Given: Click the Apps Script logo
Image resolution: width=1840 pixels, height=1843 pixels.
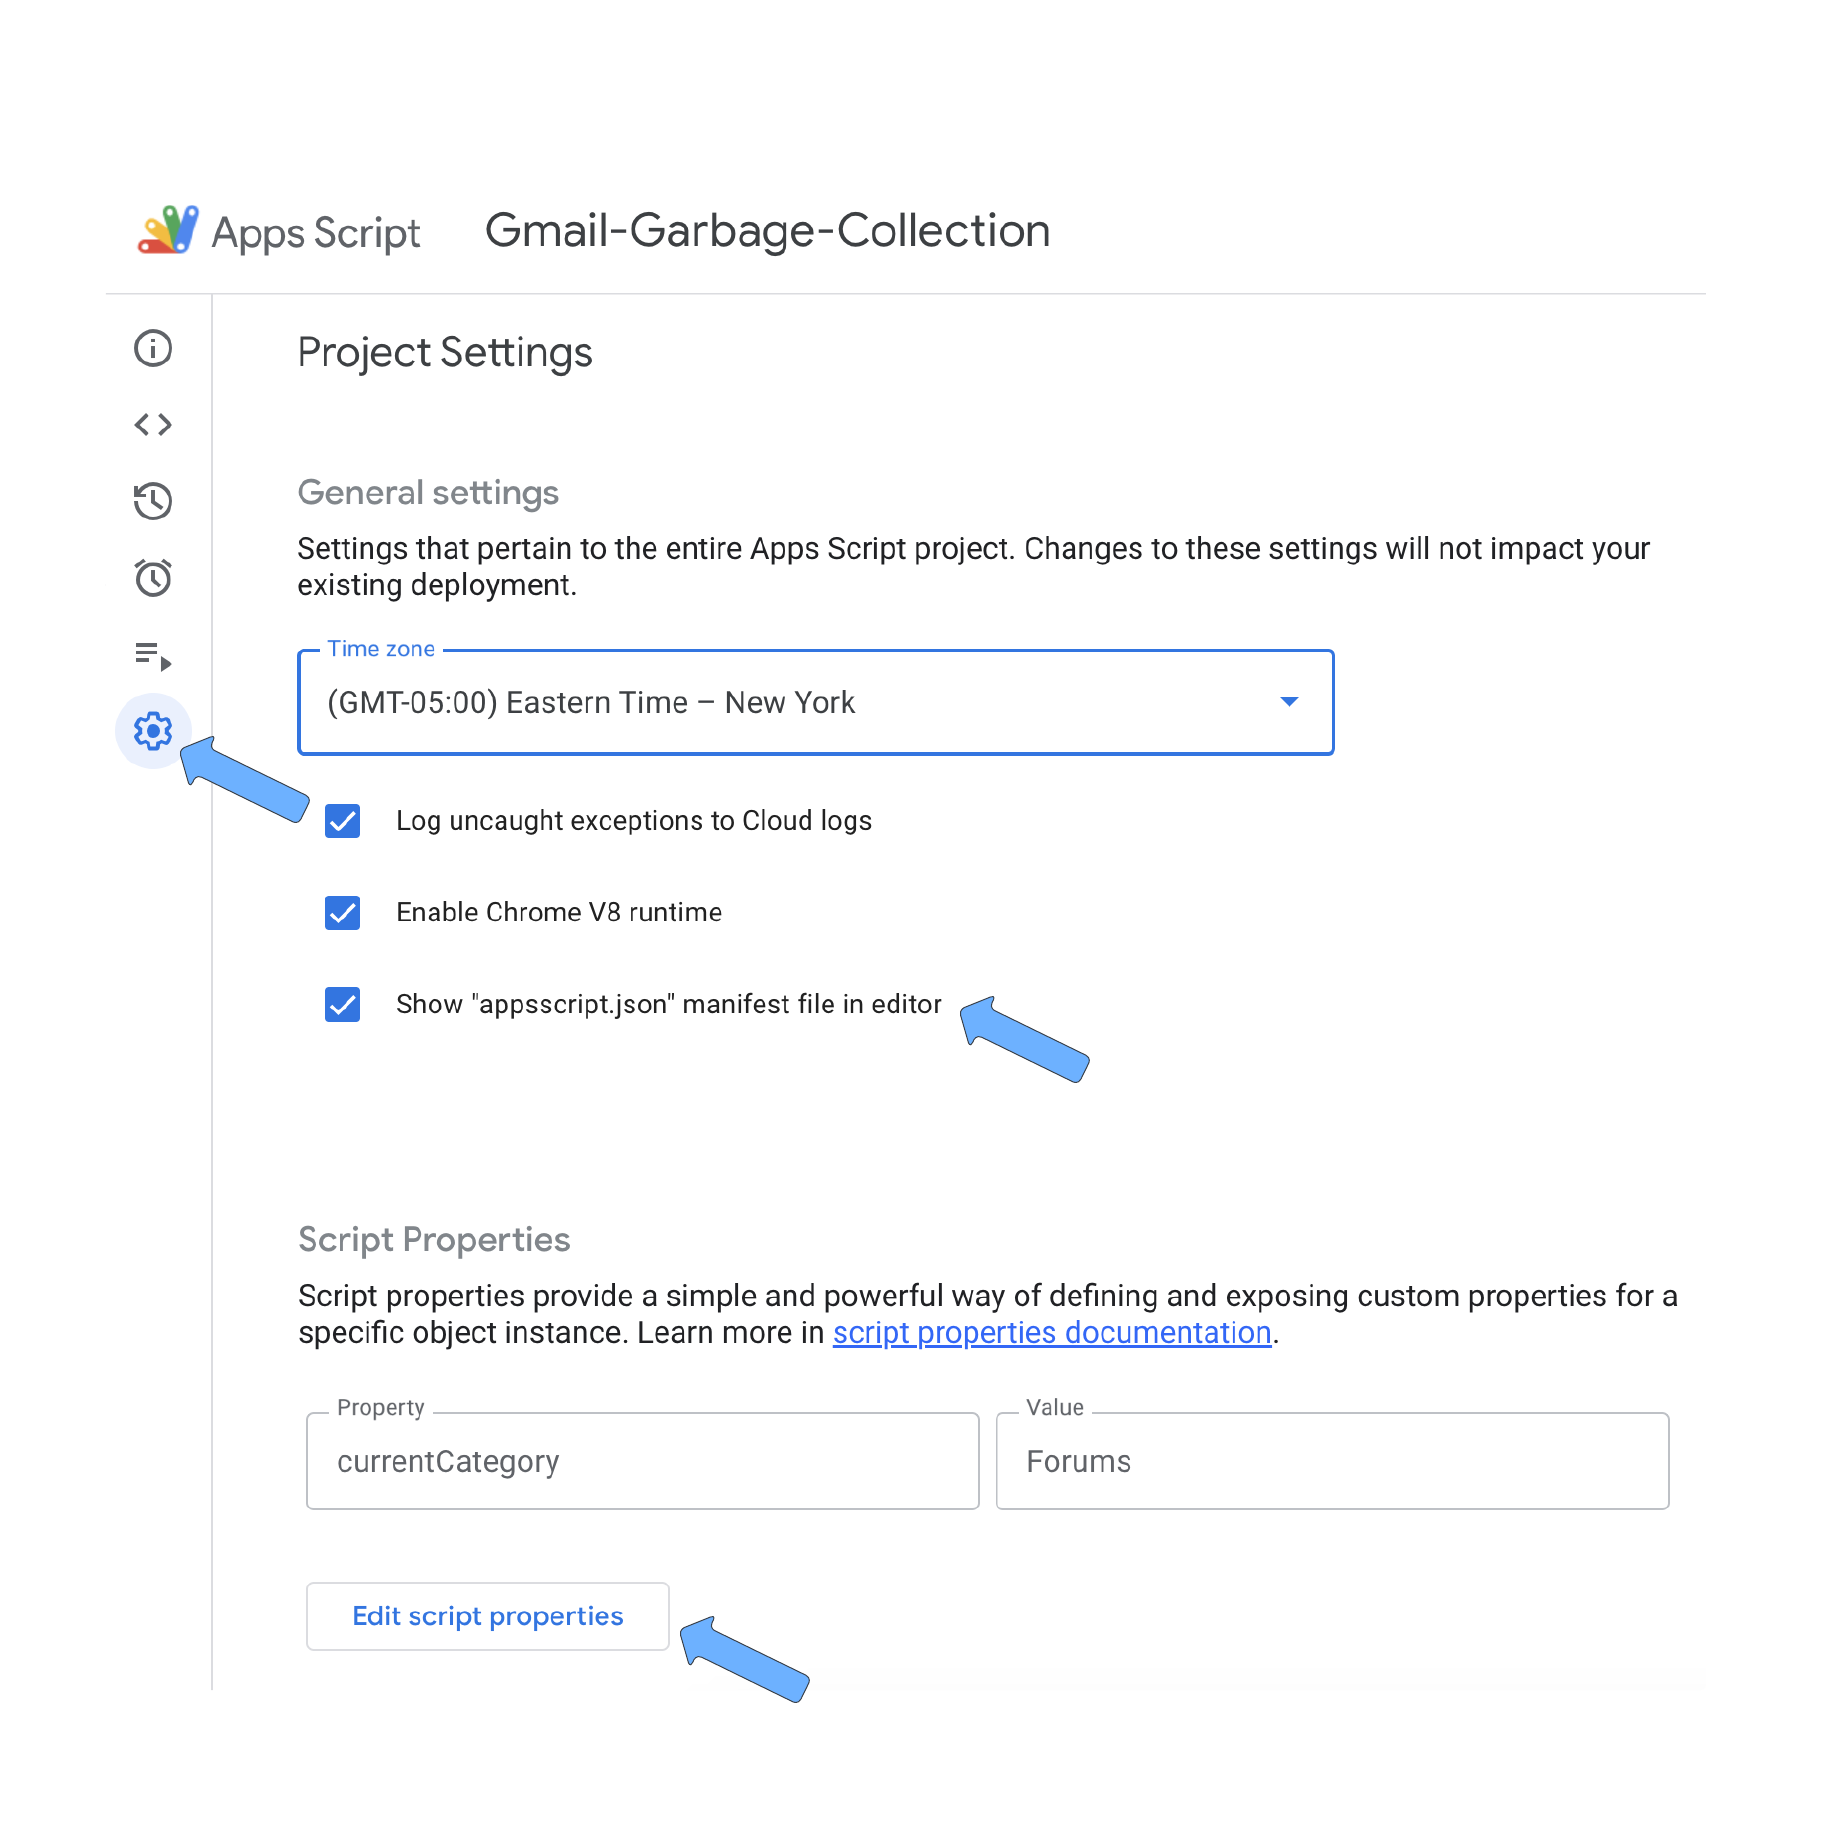Looking at the screenshot, I should click(168, 230).
